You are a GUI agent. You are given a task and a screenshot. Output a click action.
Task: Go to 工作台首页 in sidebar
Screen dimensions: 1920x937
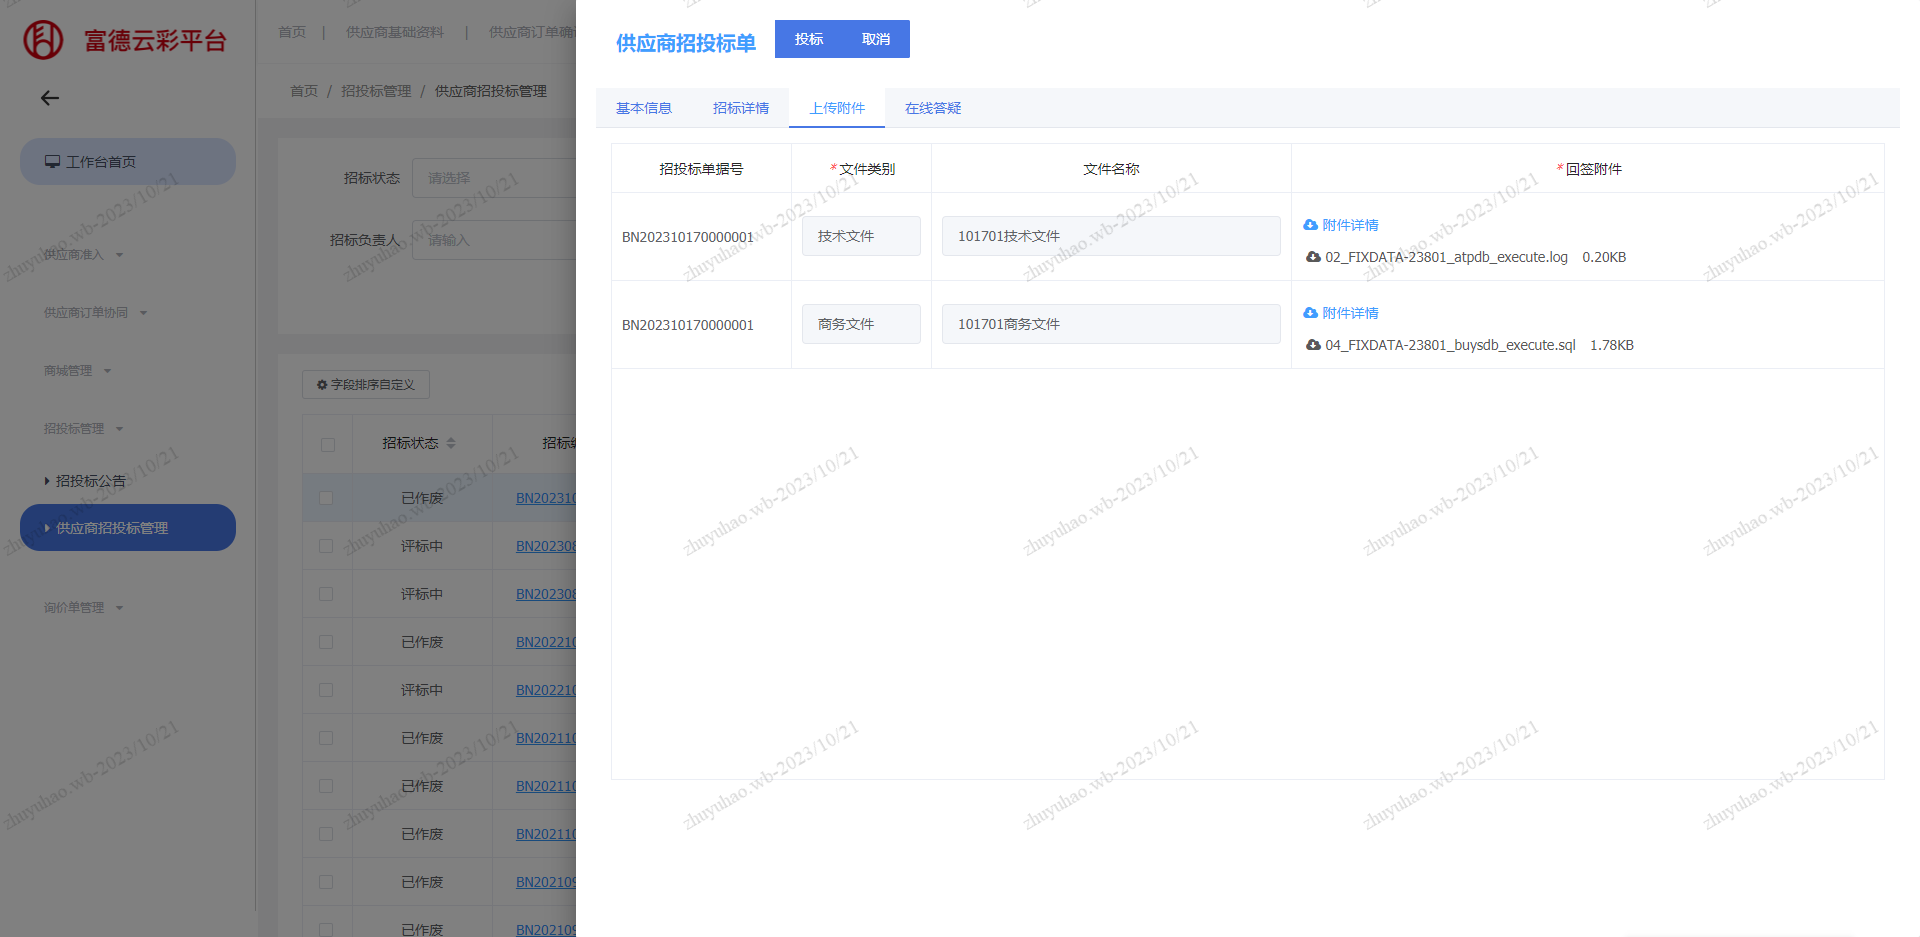pyautogui.click(x=128, y=162)
